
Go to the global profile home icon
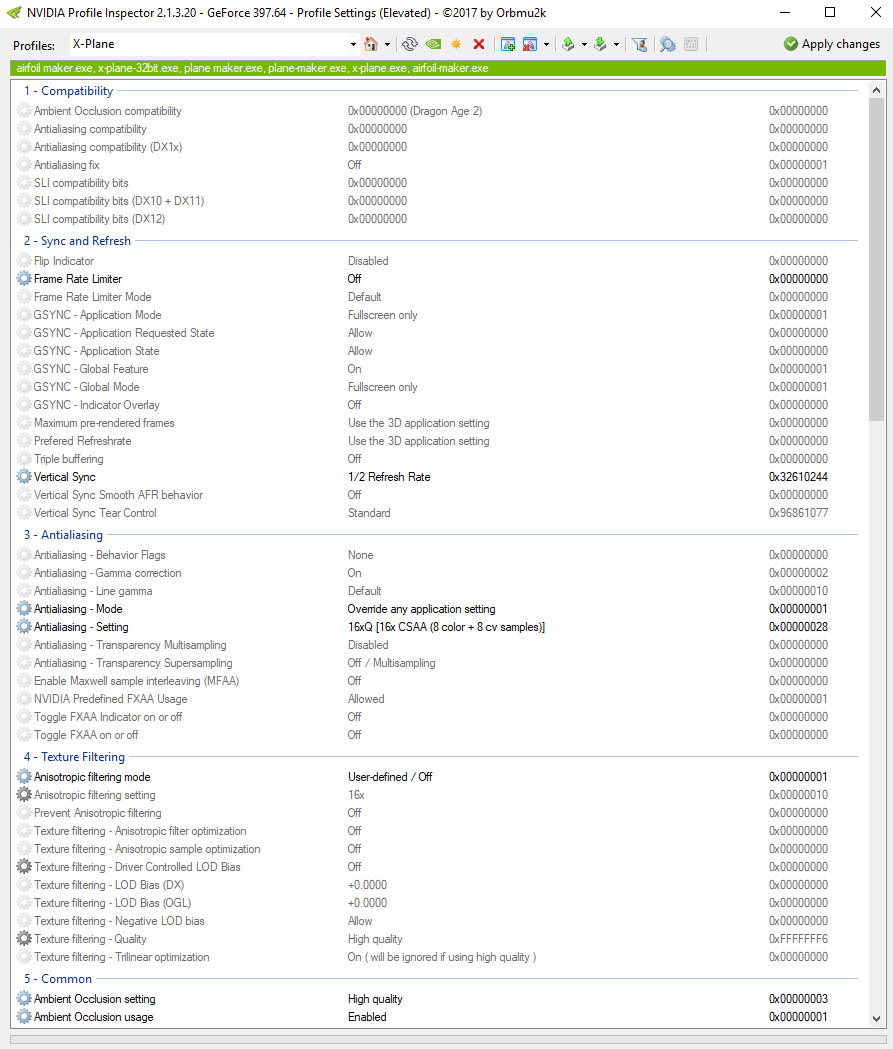pyautogui.click(x=371, y=44)
